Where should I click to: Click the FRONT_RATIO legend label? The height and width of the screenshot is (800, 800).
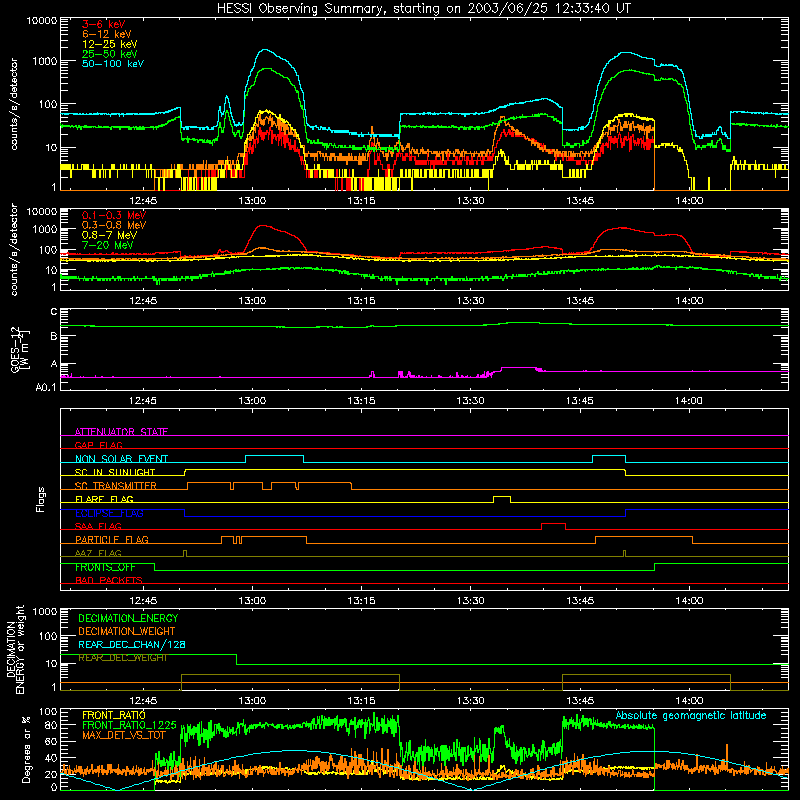(x=113, y=715)
